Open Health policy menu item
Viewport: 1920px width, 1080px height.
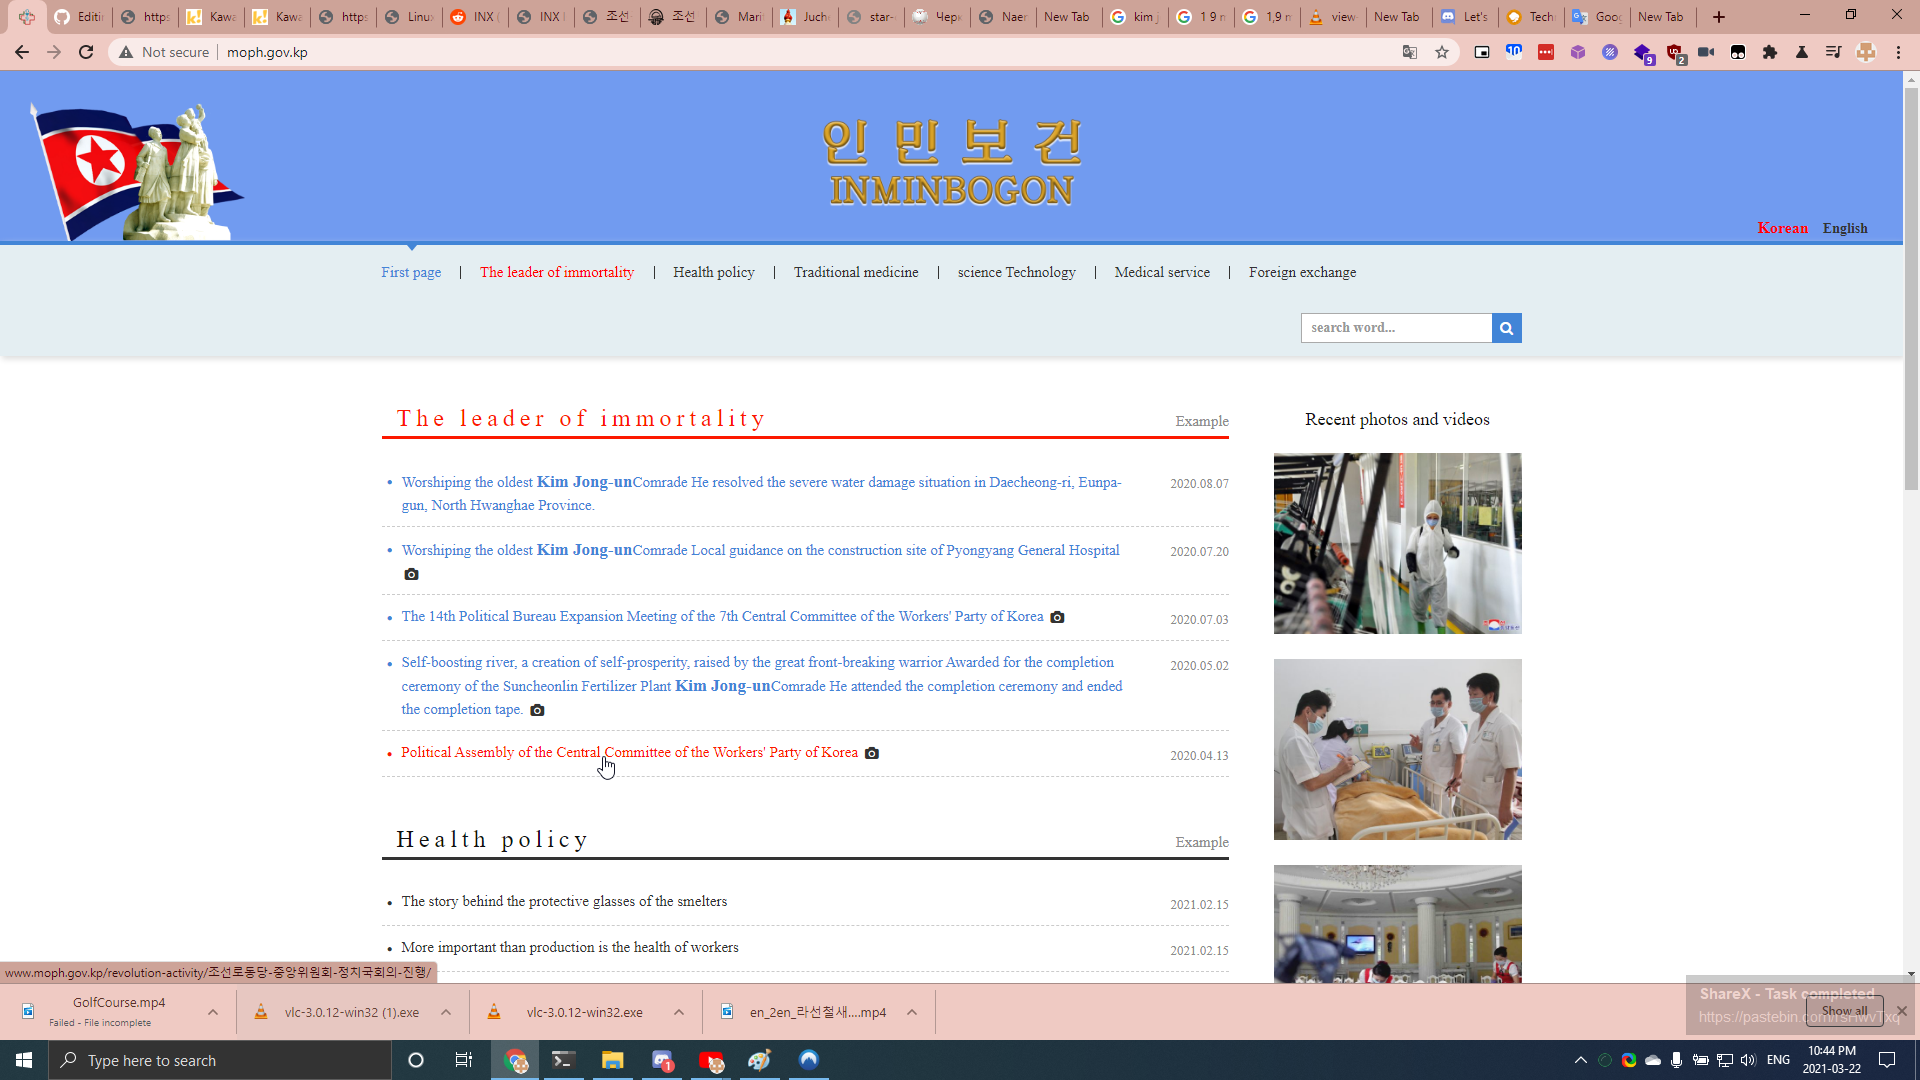tap(713, 272)
